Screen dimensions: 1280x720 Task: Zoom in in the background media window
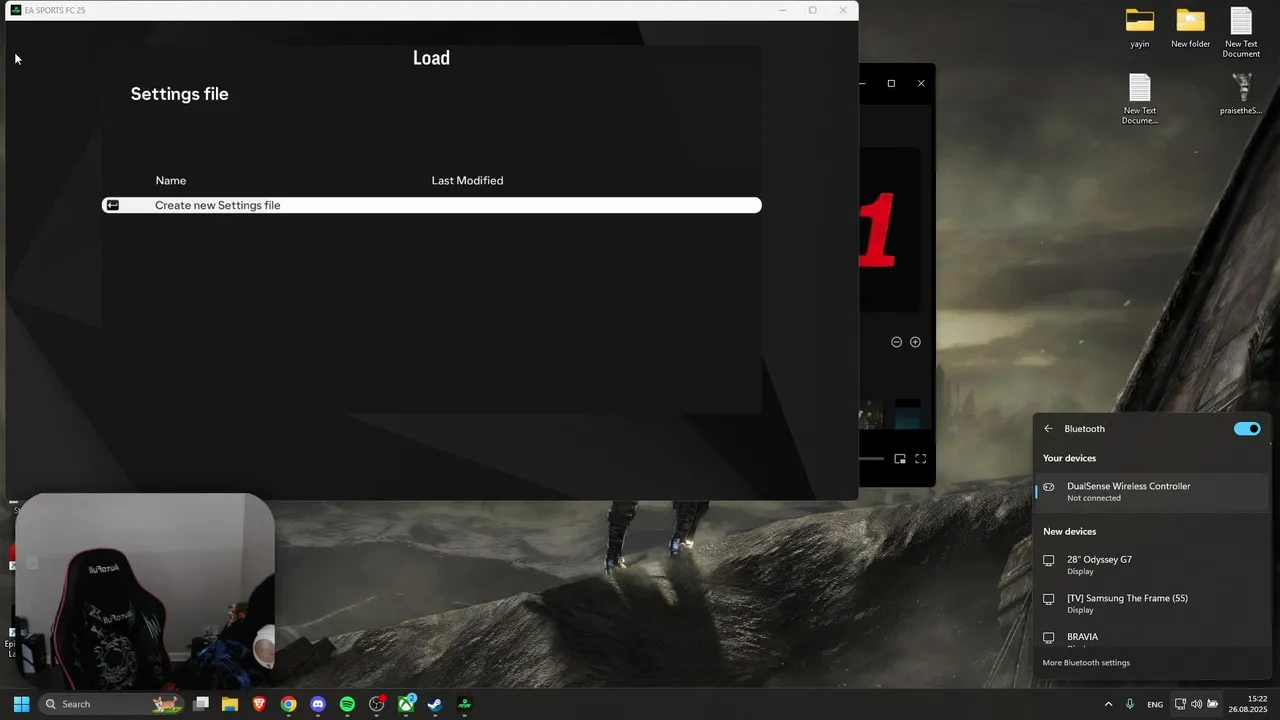click(x=915, y=342)
